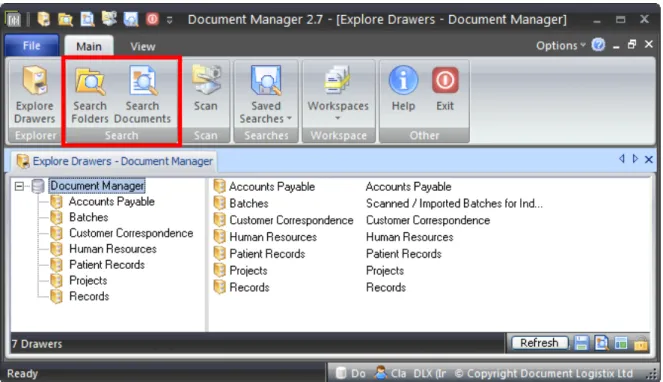This screenshot has height=382, width=663.
Task: Click 'Scanned / Imported Batches for Ind...' description
Action: (454, 203)
